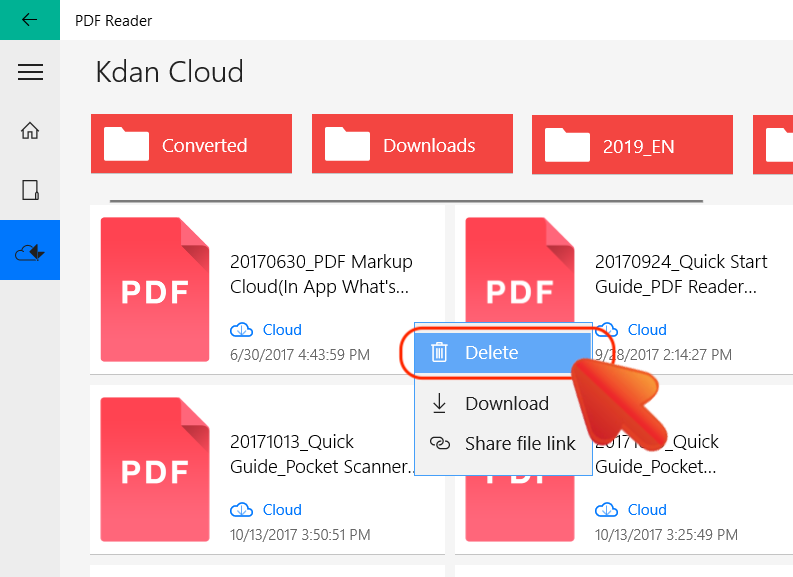Click cloud download icon dated 10/13/2017 3:25:49 PM
This screenshot has width=793, height=577.
click(606, 510)
